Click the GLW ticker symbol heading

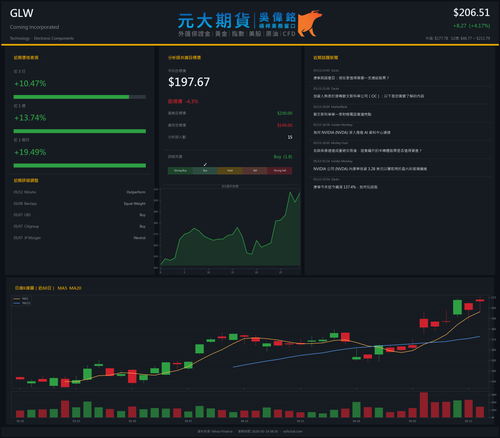22,13
